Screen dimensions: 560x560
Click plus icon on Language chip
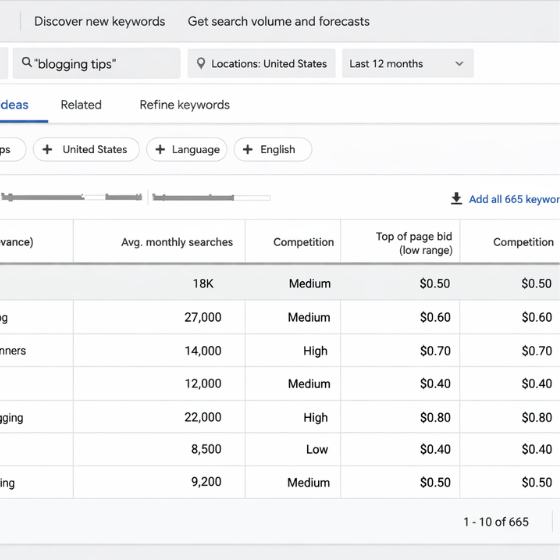[160, 149]
